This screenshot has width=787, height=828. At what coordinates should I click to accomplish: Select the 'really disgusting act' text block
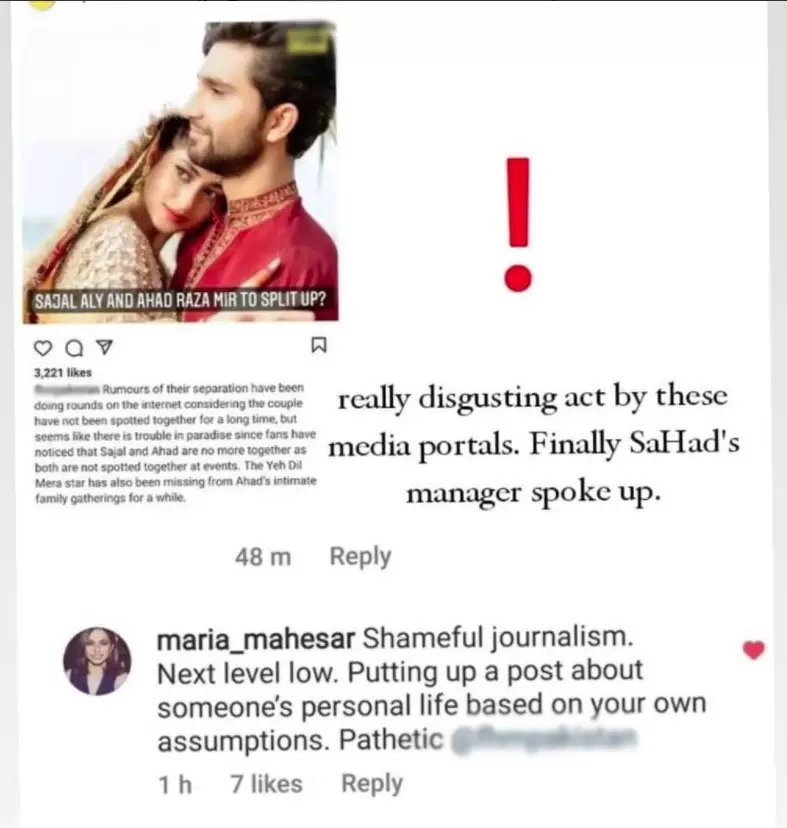[x=533, y=444]
